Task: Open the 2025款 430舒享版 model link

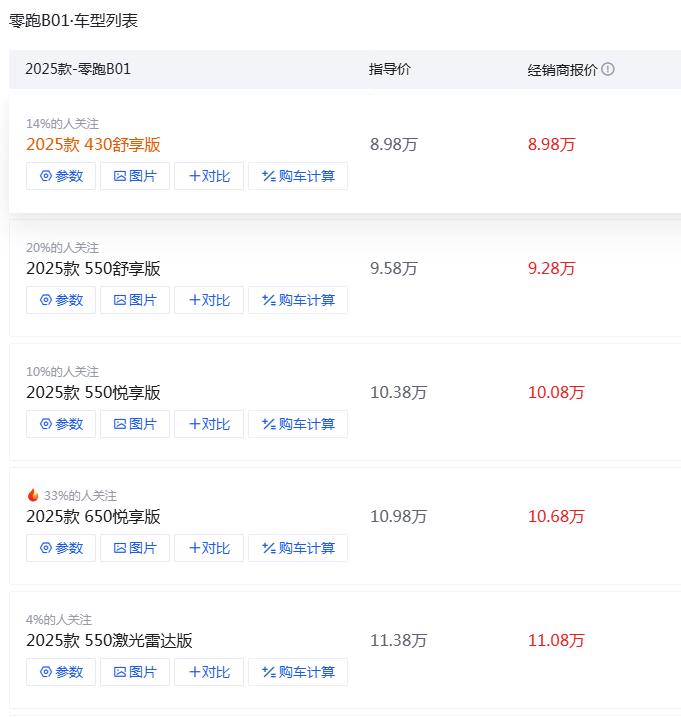Action: click(x=93, y=145)
